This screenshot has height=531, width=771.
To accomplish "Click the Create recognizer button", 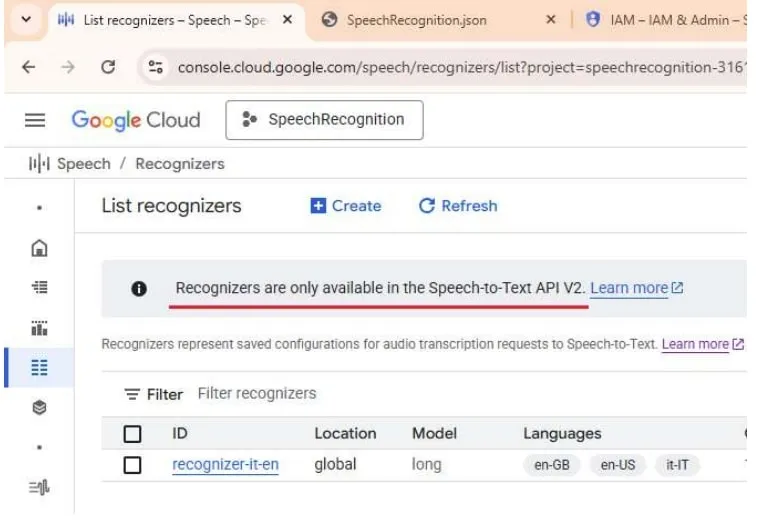I will tap(346, 206).
